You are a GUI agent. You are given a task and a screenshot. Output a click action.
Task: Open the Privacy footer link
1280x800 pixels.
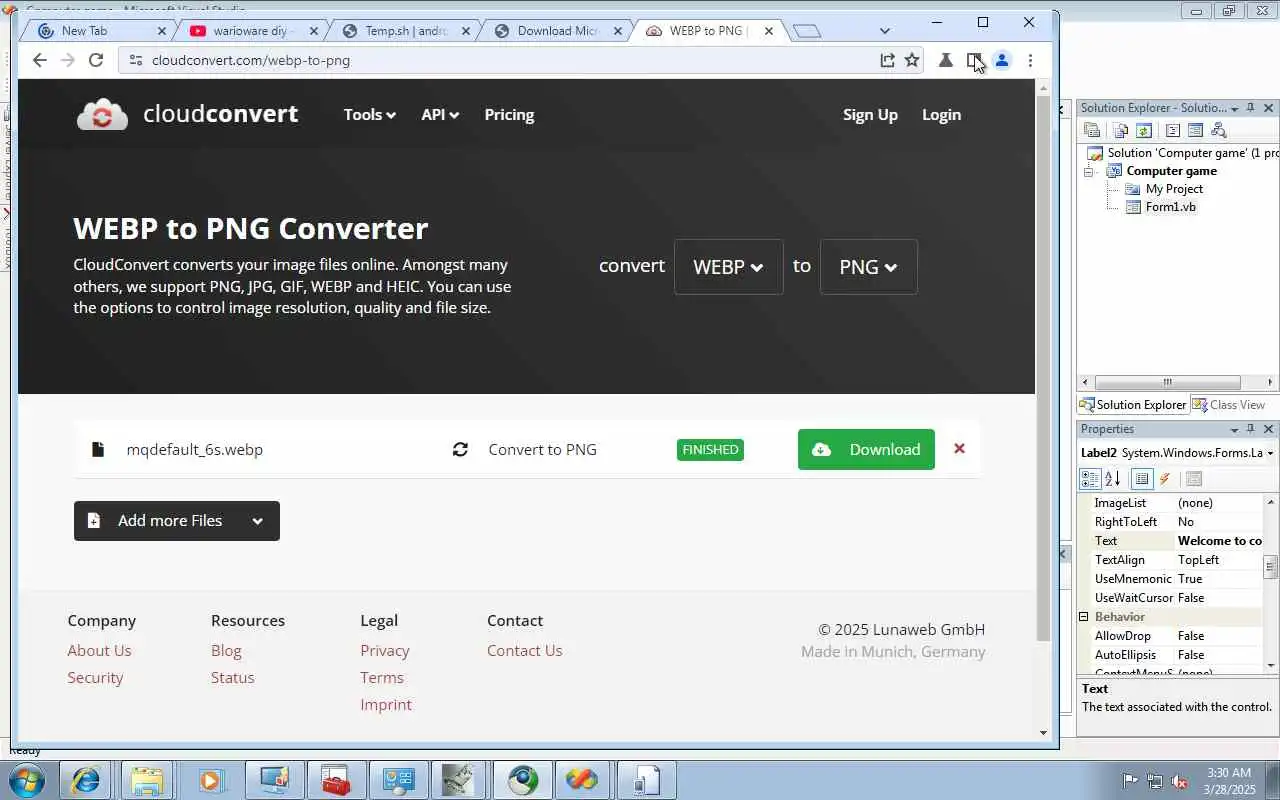point(385,650)
